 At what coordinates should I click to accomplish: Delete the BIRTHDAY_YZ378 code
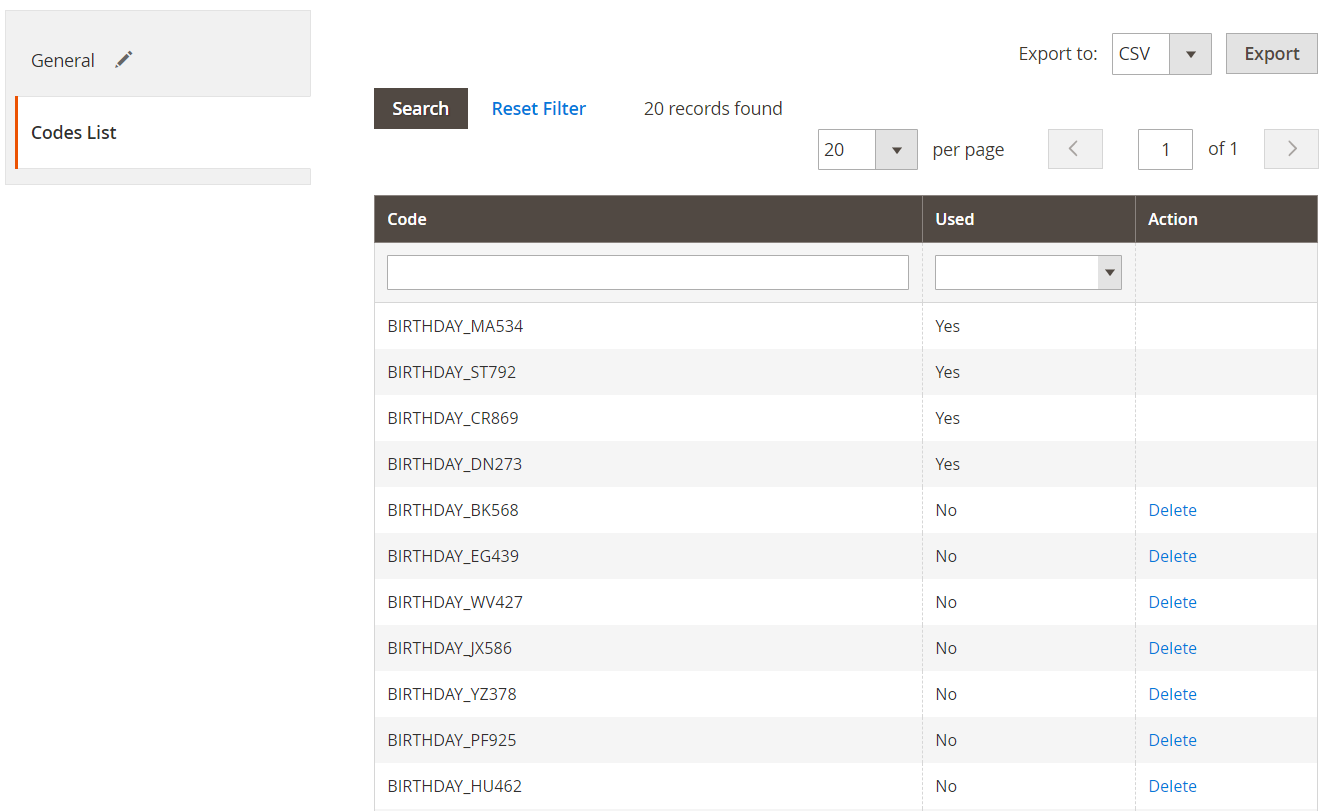(1172, 694)
